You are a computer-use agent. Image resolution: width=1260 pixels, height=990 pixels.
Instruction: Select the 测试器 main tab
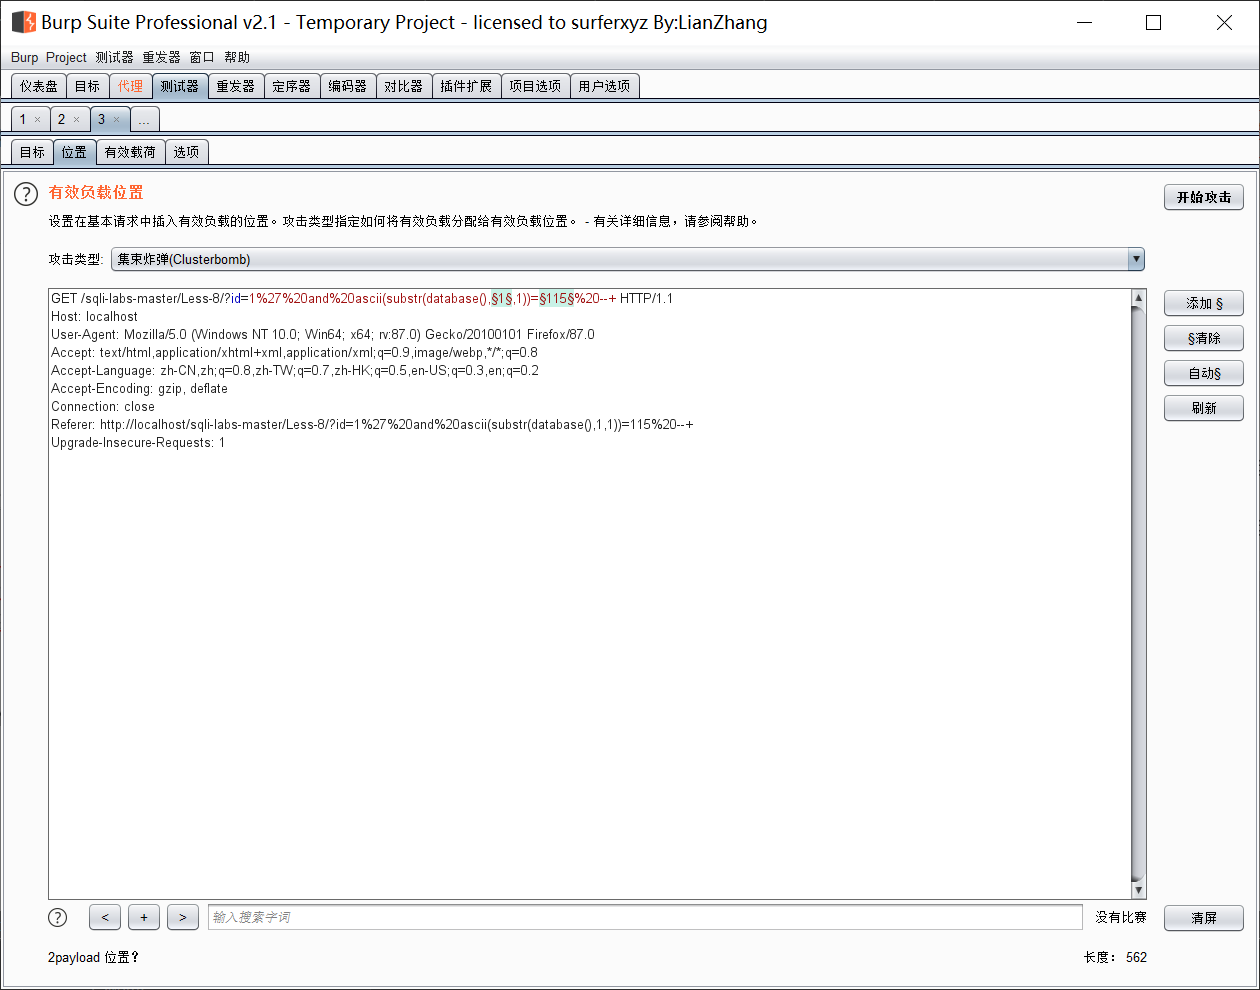click(x=180, y=86)
